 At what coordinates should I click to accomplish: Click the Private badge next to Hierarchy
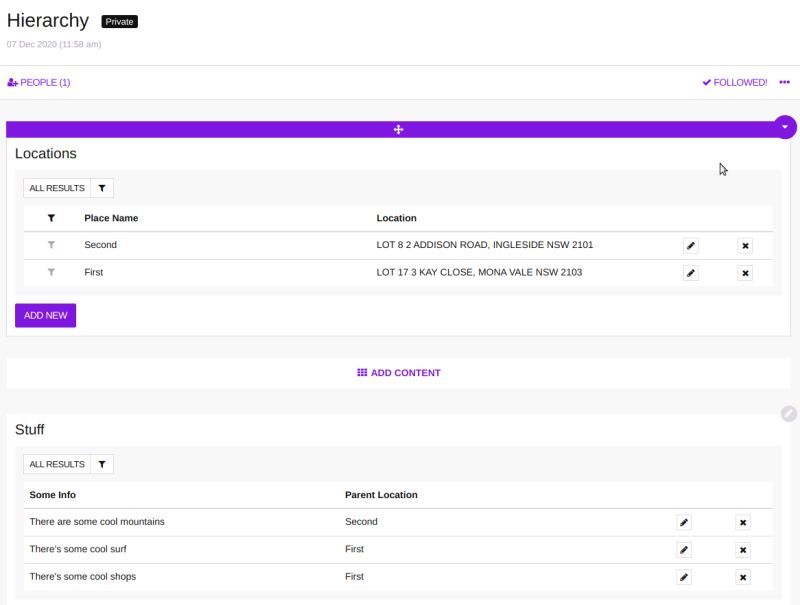coord(119,20)
